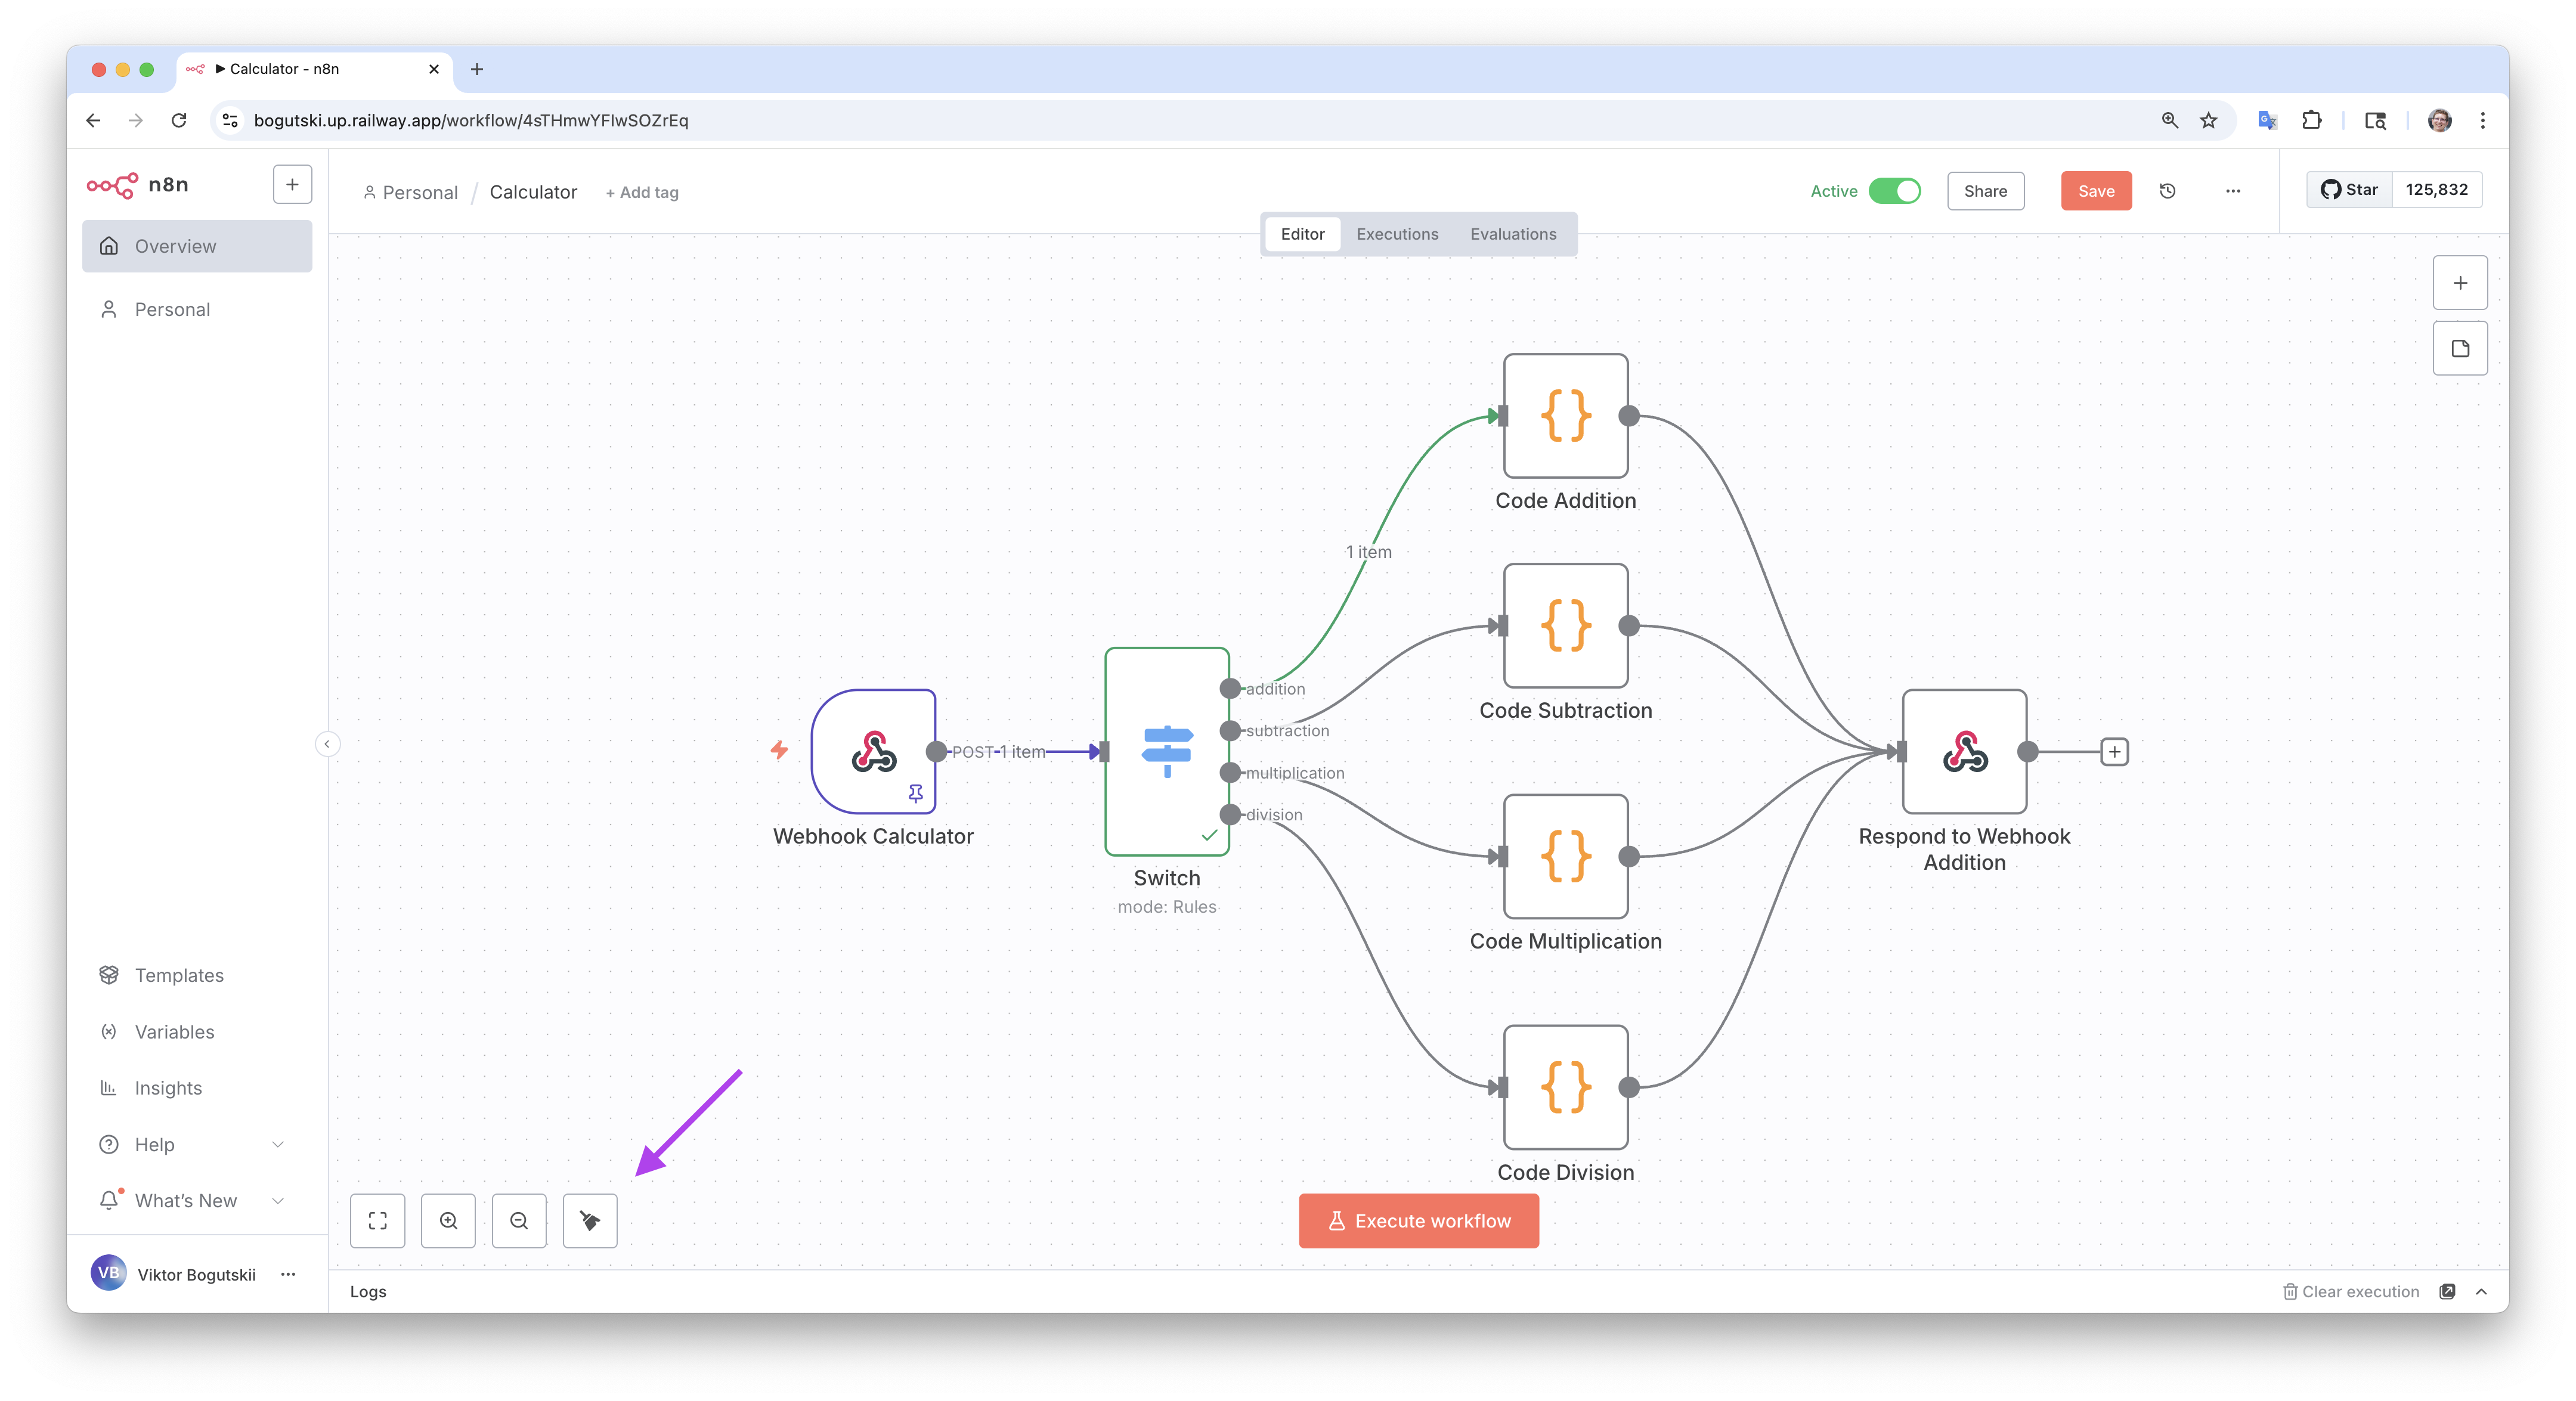Open the Evaluations tab
The width and height of the screenshot is (2576, 1401).
[1512, 234]
